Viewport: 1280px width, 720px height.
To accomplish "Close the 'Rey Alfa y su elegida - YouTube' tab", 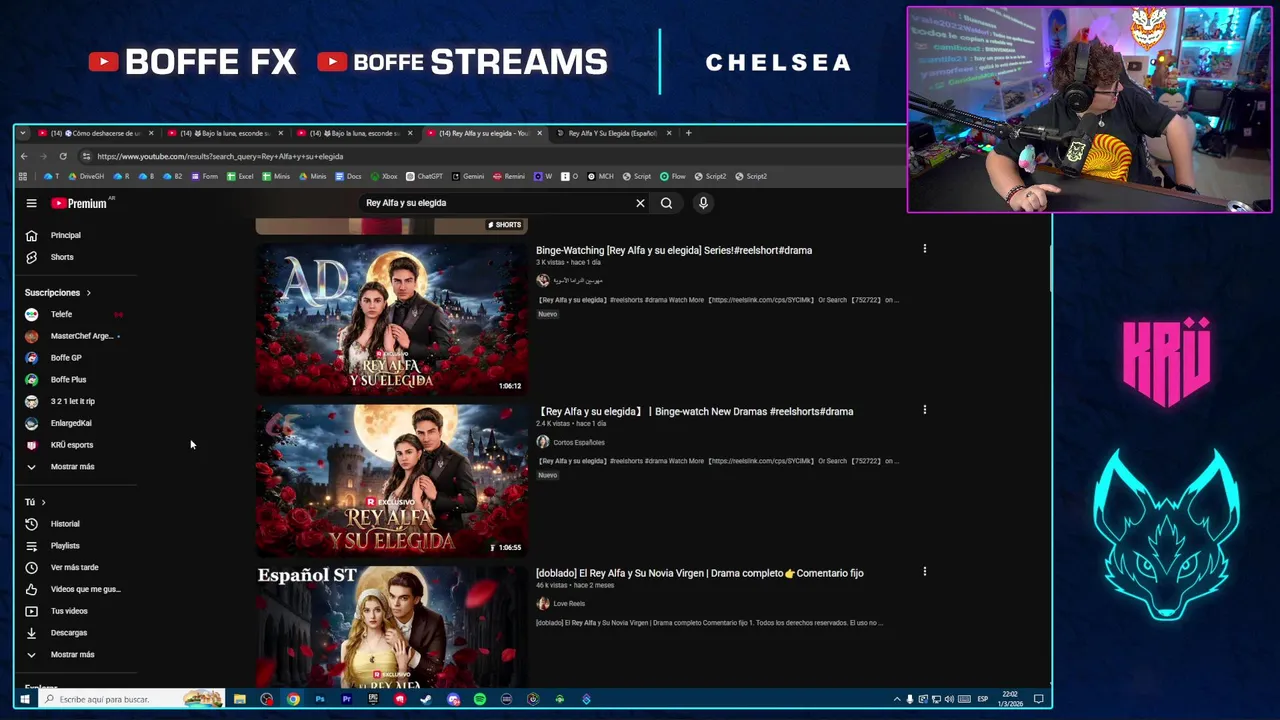I will pyautogui.click(x=539, y=133).
